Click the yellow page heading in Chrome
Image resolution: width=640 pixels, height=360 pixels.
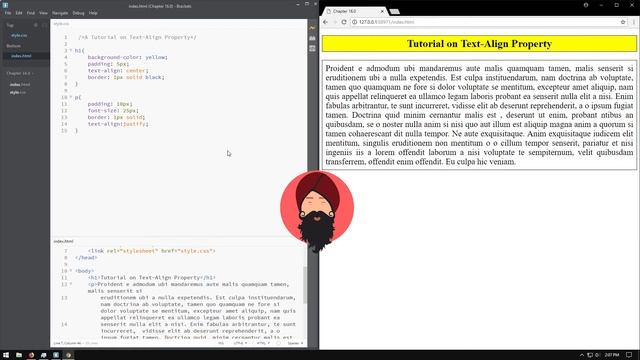pyautogui.click(x=479, y=44)
